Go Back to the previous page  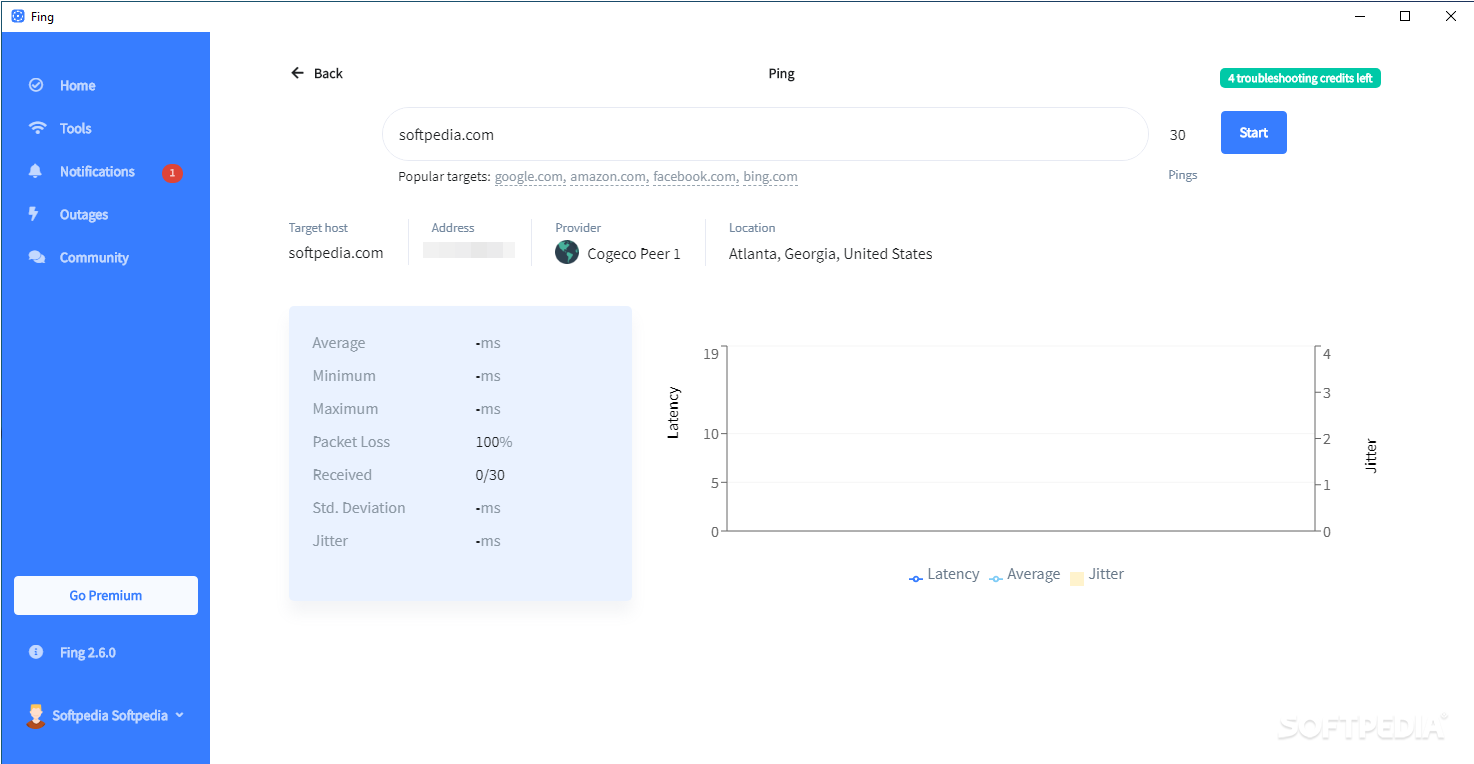[317, 73]
